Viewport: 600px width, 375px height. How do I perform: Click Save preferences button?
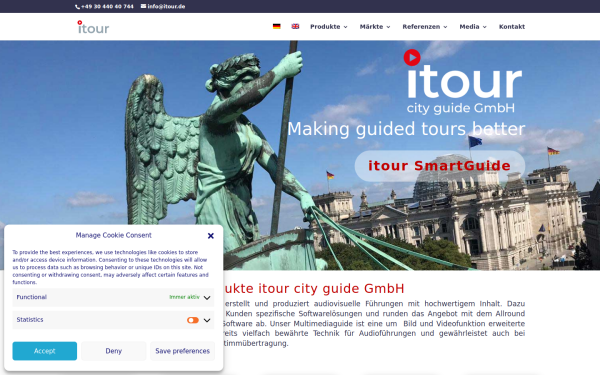coord(183,351)
